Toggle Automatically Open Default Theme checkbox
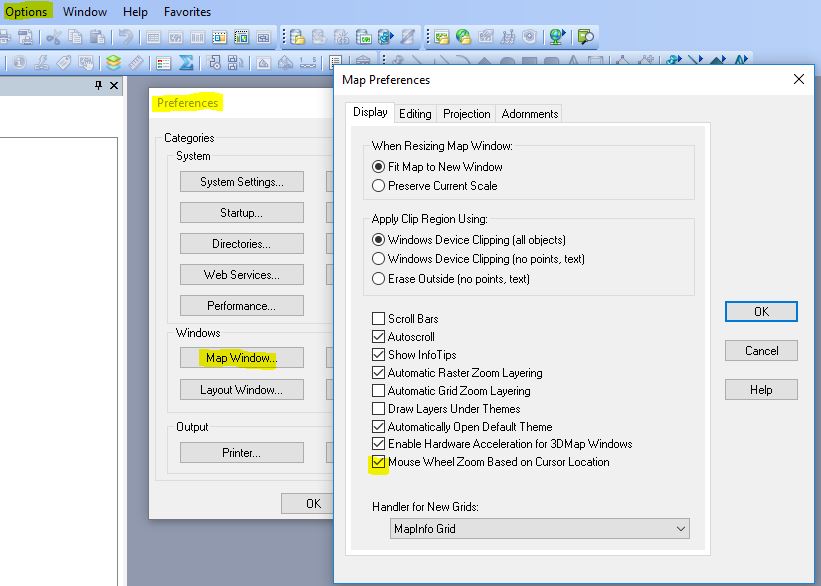The width and height of the screenshot is (821, 586). tap(378, 426)
